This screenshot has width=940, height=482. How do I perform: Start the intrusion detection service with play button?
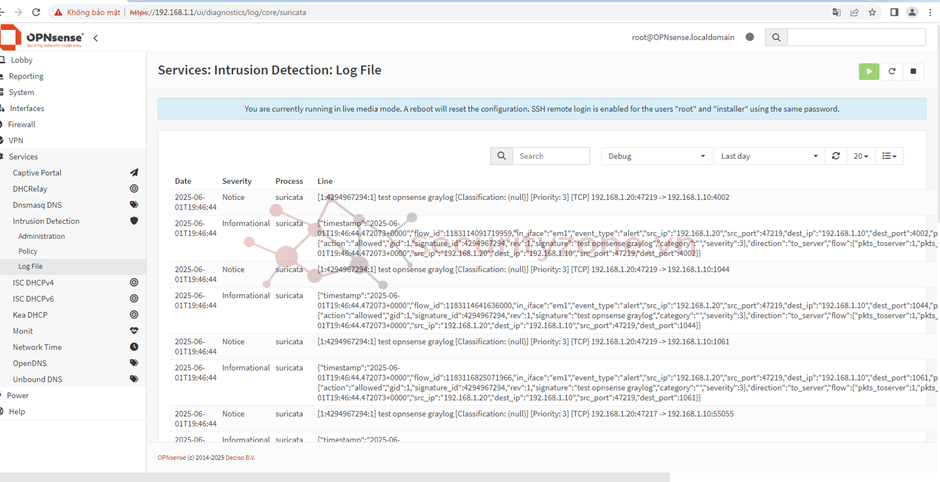[869, 71]
